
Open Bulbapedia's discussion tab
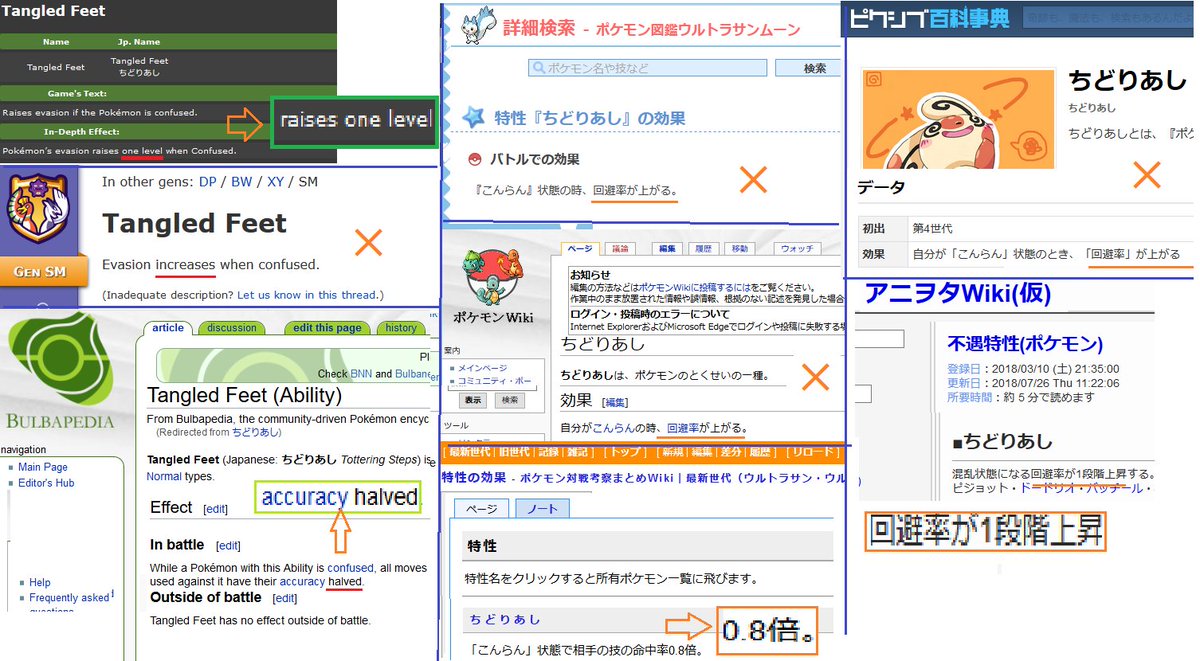[x=232, y=328]
